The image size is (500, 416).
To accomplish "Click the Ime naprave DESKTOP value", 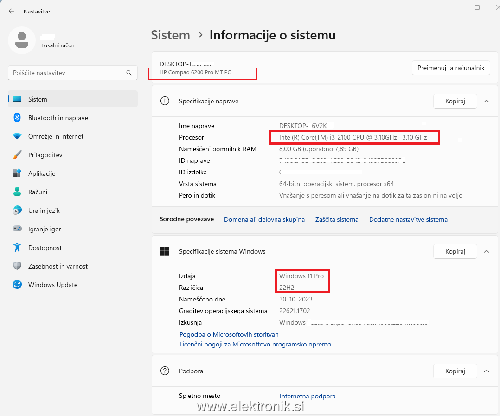I will click(x=303, y=126).
